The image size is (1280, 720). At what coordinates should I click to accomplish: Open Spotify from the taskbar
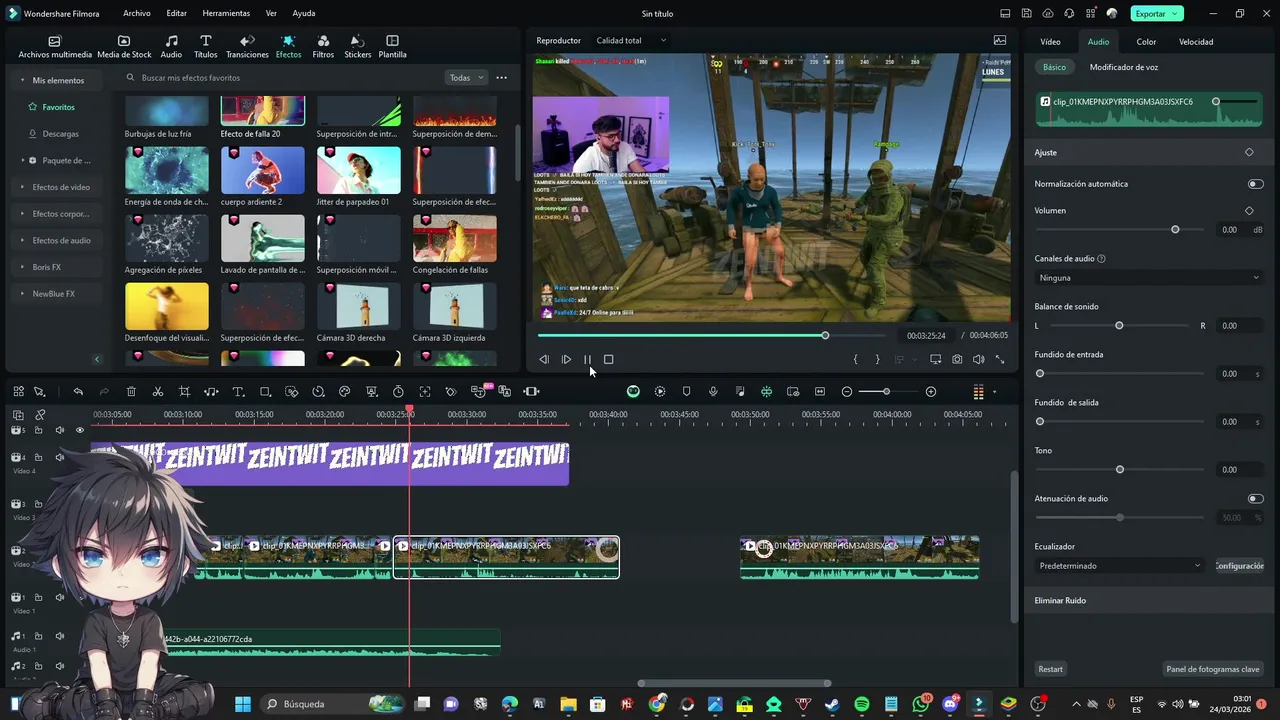pyautogui.click(x=862, y=704)
